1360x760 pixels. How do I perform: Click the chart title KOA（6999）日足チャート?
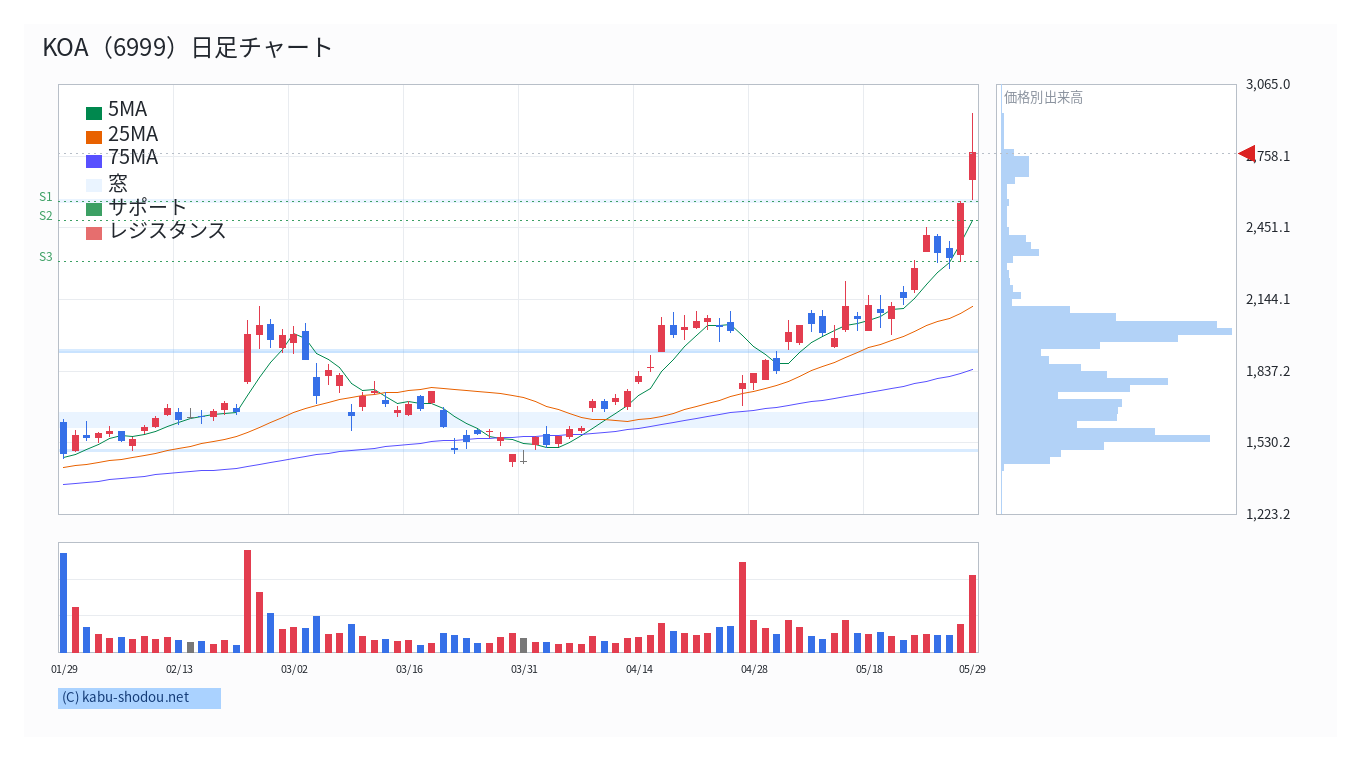(187, 47)
